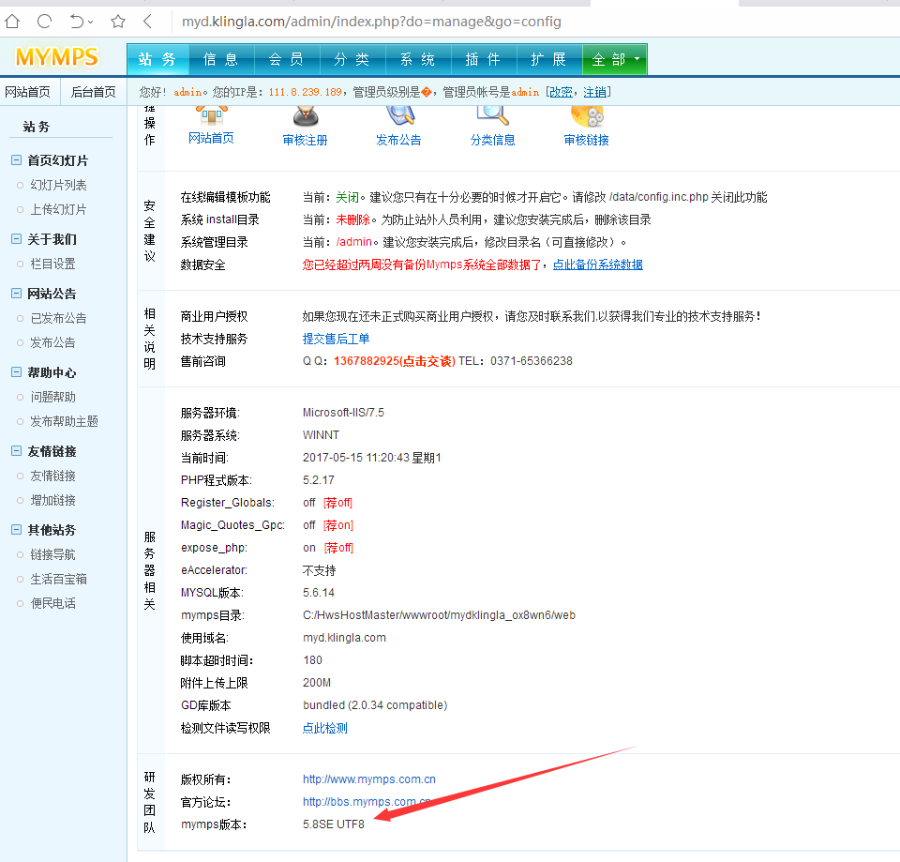The width and height of the screenshot is (900, 862).
Task: Collapse the 友情链接 sidebar section
Action: [x=53, y=451]
